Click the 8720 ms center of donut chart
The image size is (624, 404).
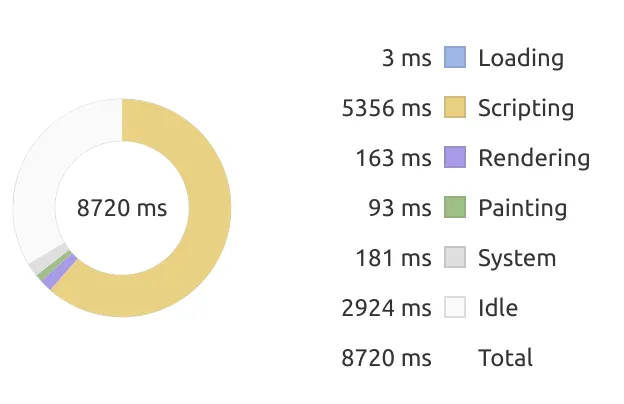click(122, 208)
